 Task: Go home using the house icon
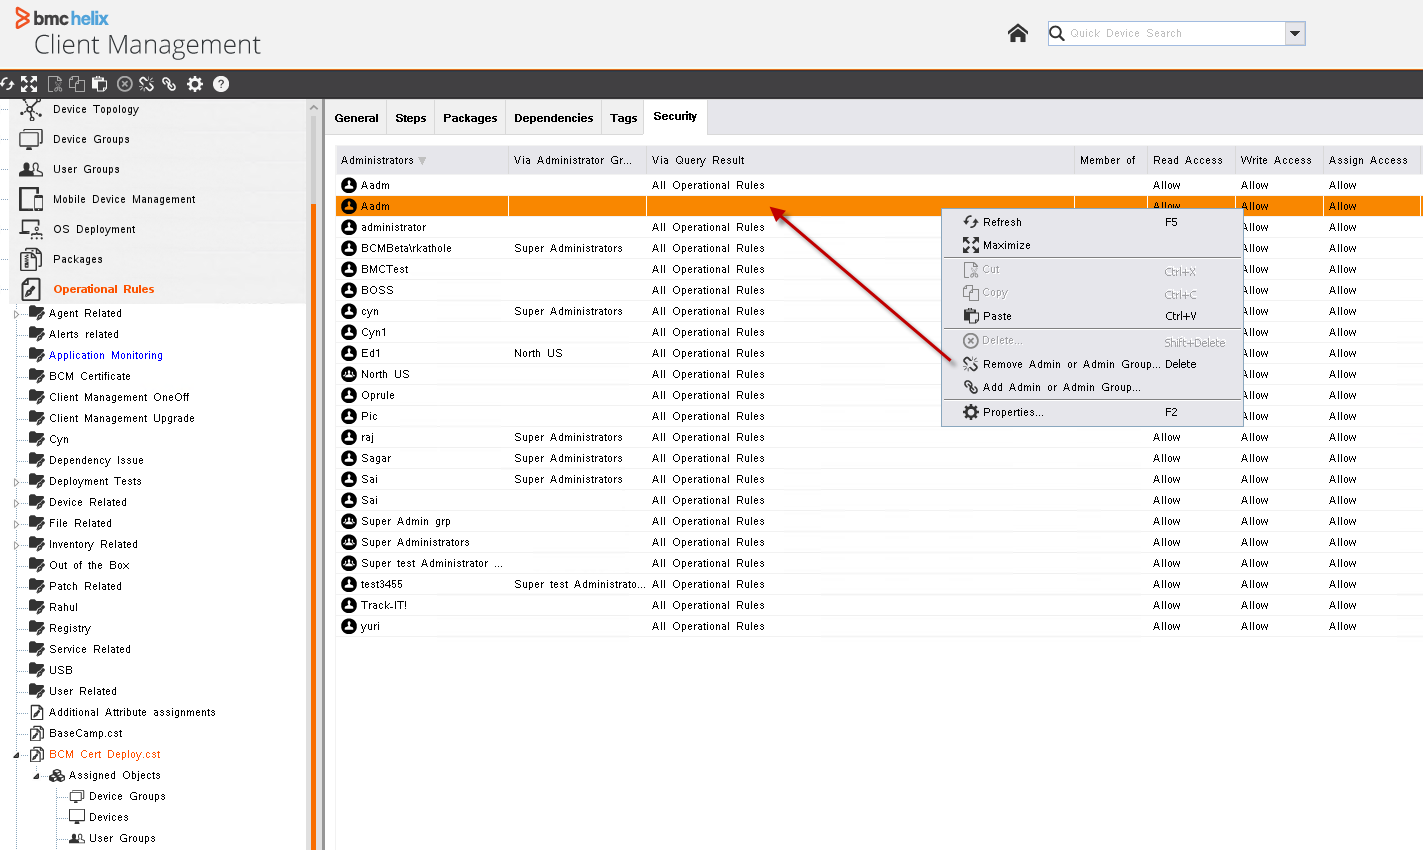(1018, 33)
